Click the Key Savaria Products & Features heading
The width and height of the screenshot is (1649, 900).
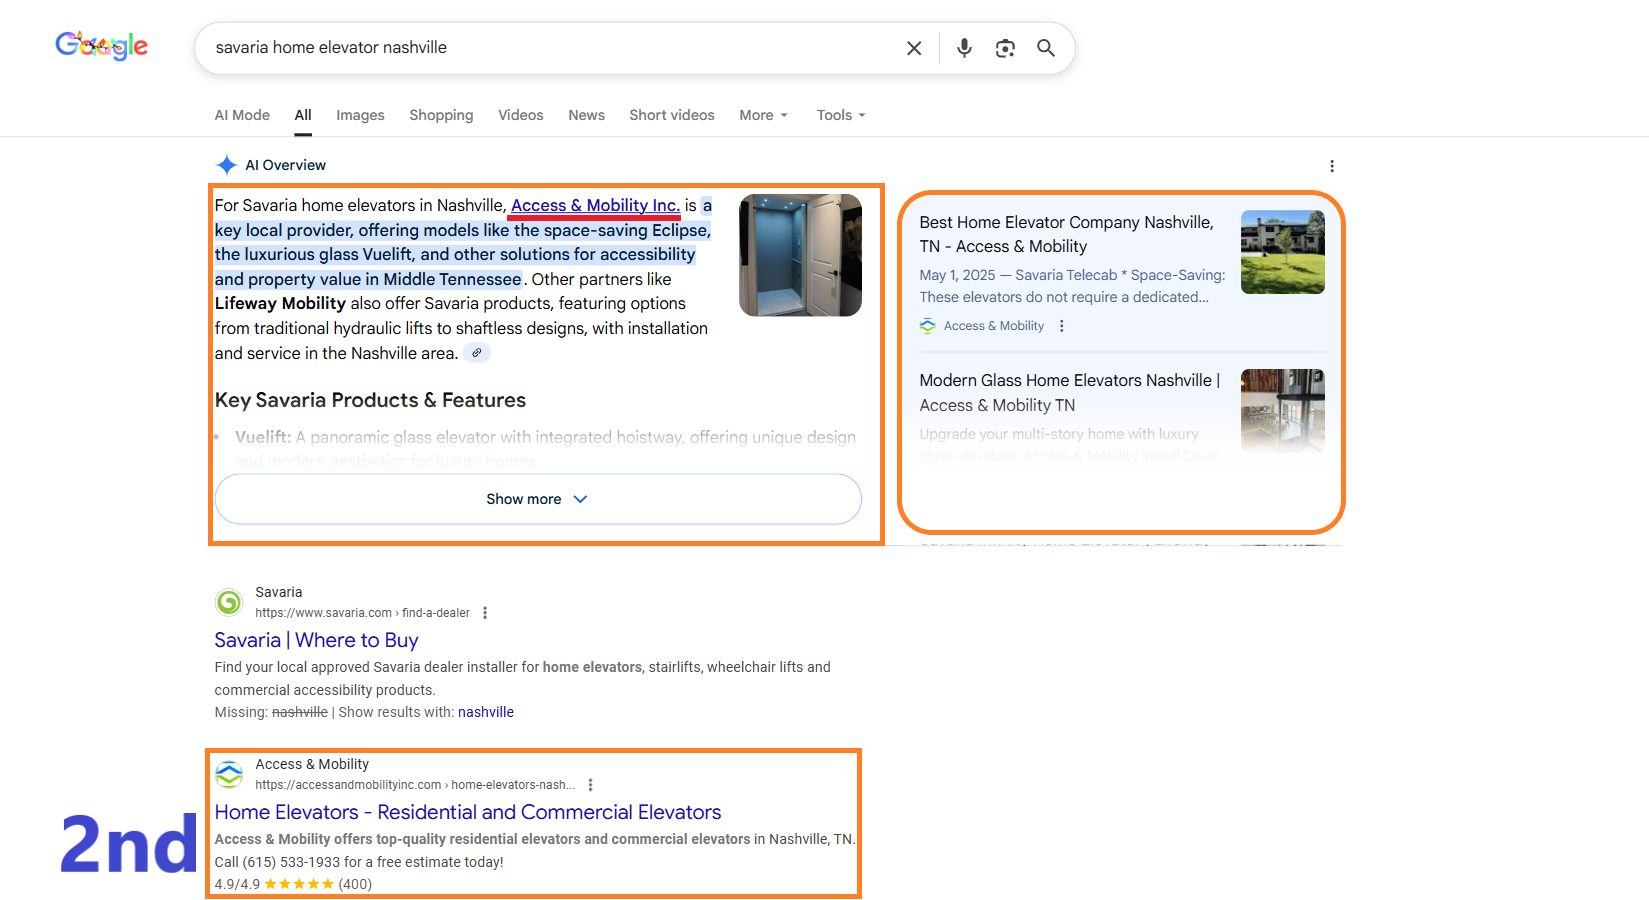[x=370, y=400]
